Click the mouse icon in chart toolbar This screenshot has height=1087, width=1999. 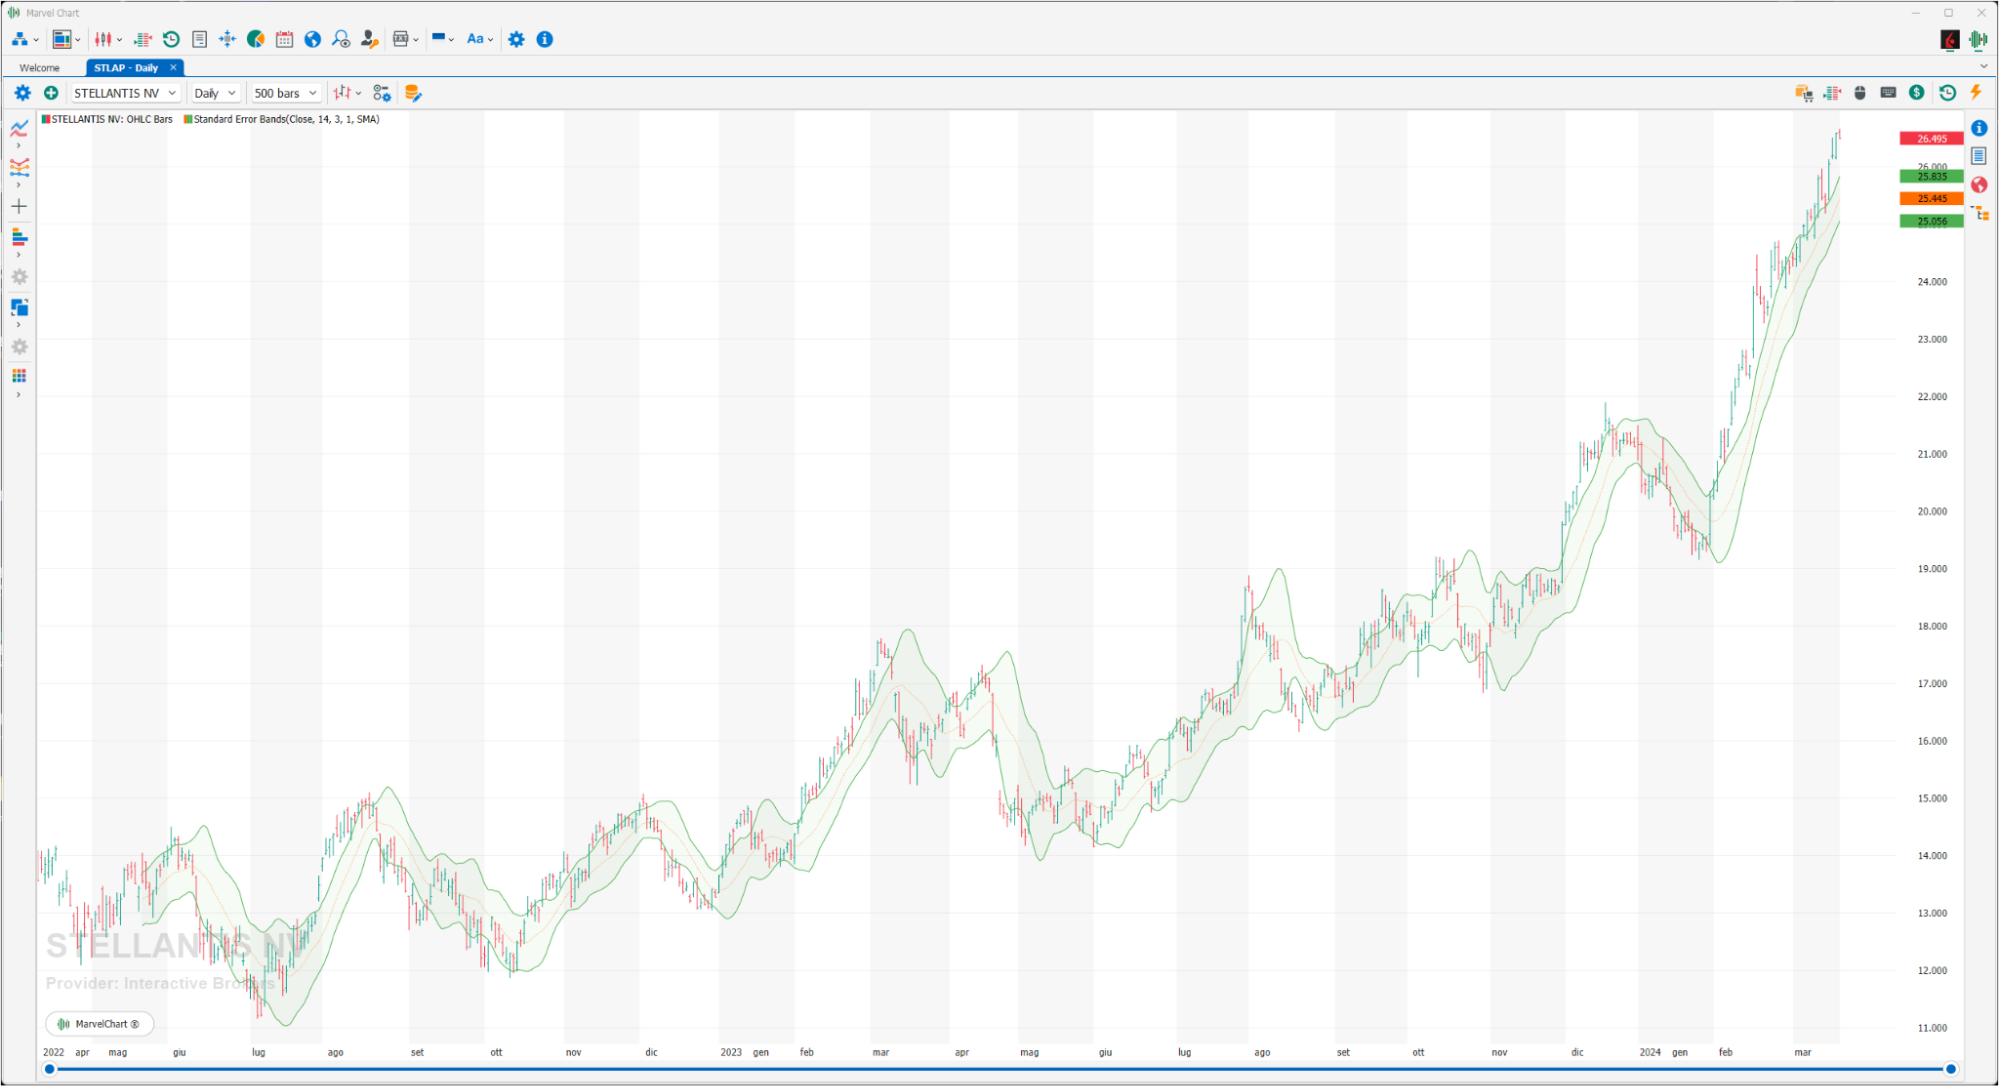[1860, 93]
